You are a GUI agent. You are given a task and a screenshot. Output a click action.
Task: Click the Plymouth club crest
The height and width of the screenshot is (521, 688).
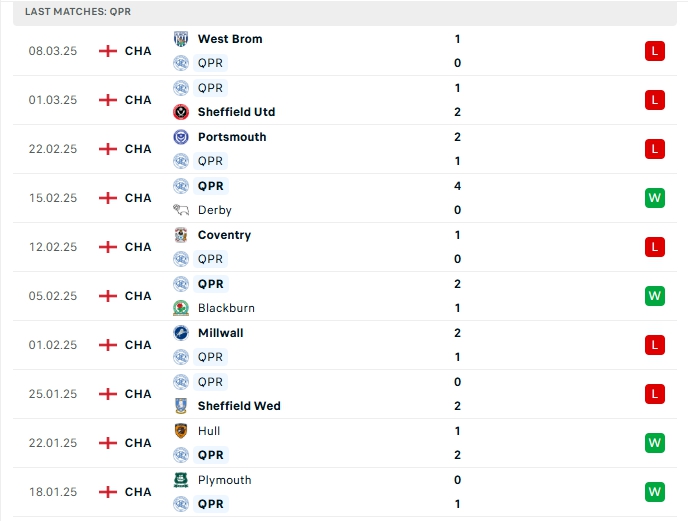tap(181, 480)
